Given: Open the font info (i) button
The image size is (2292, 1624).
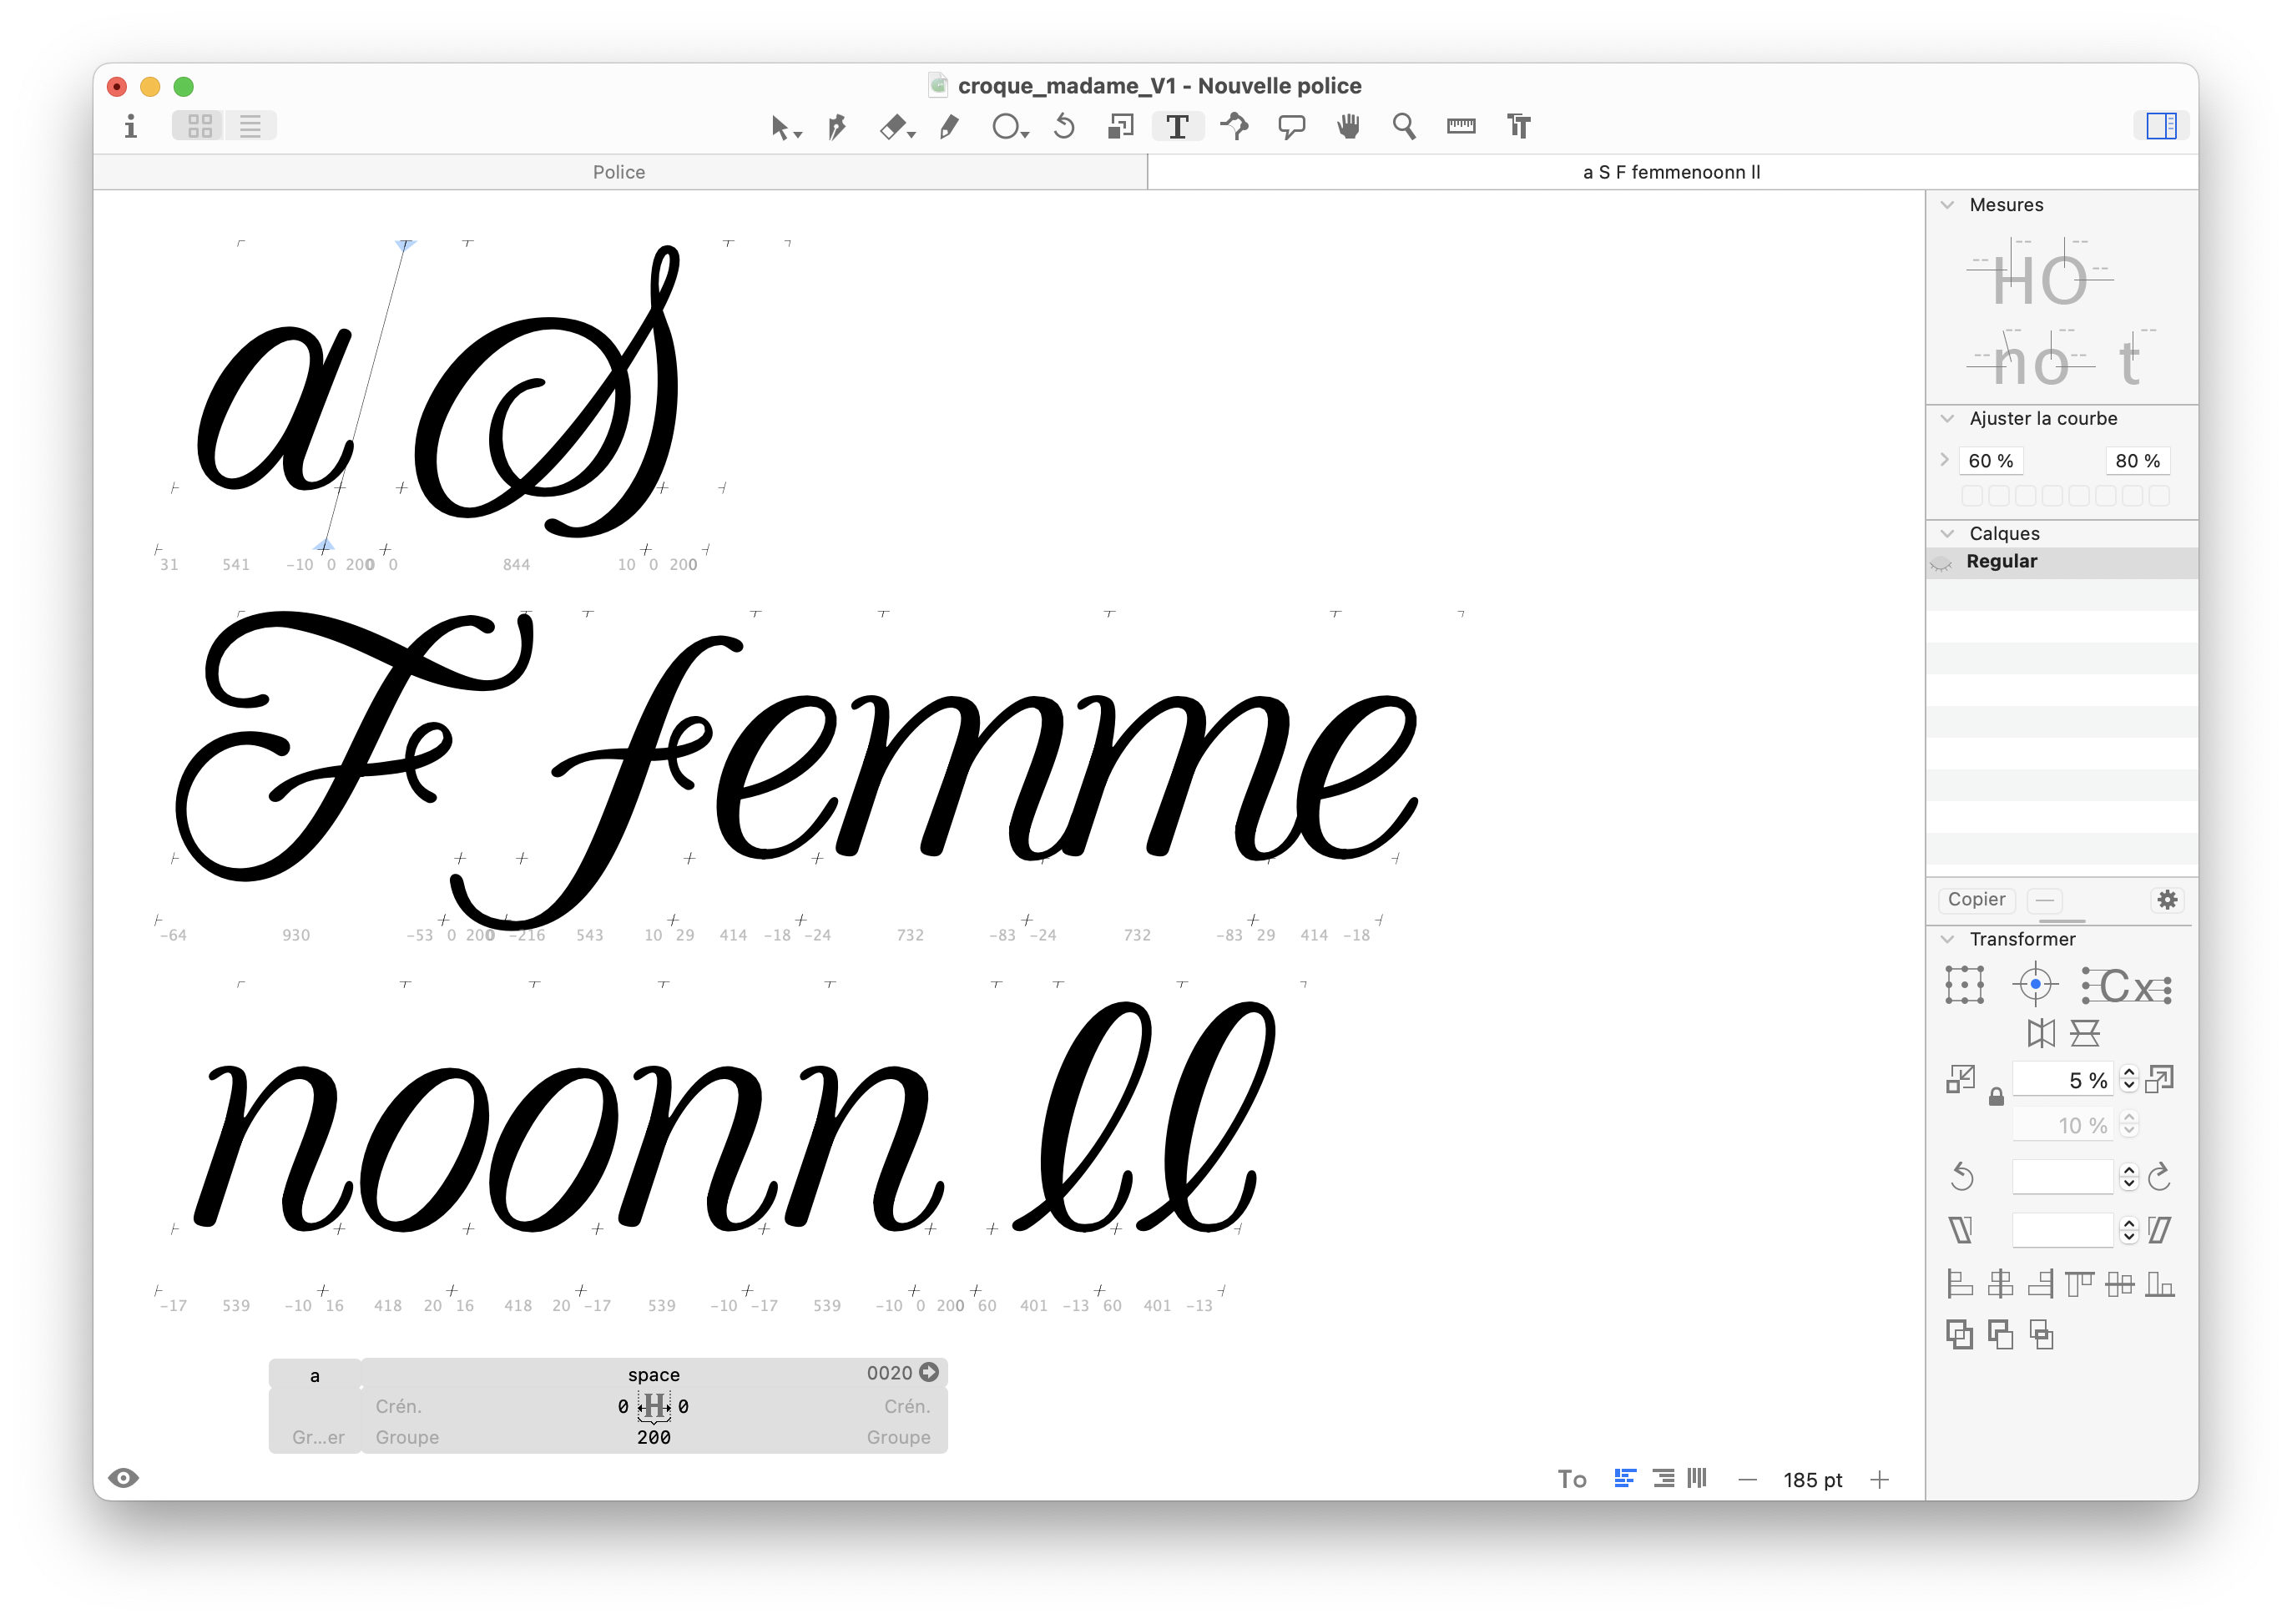Looking at the screenshot, I should click(x=130, y=126).
